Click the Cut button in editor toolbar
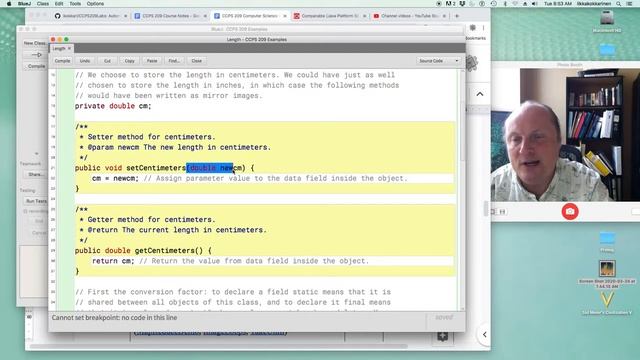 pyautogui.click(x=107, y=61)
